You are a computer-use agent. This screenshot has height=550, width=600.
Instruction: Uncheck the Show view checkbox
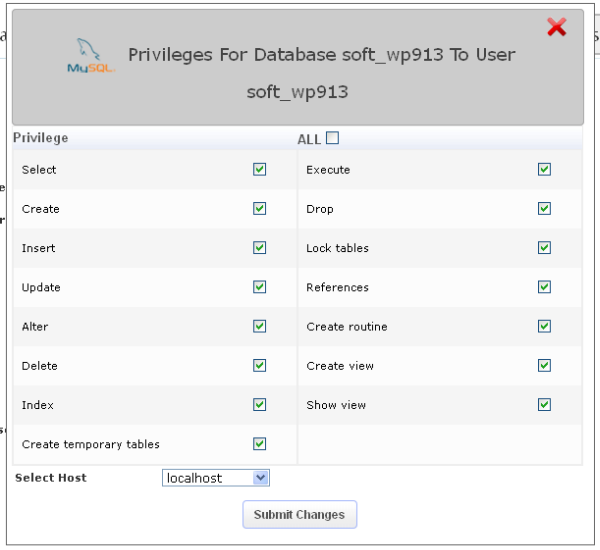pos(544,404)
